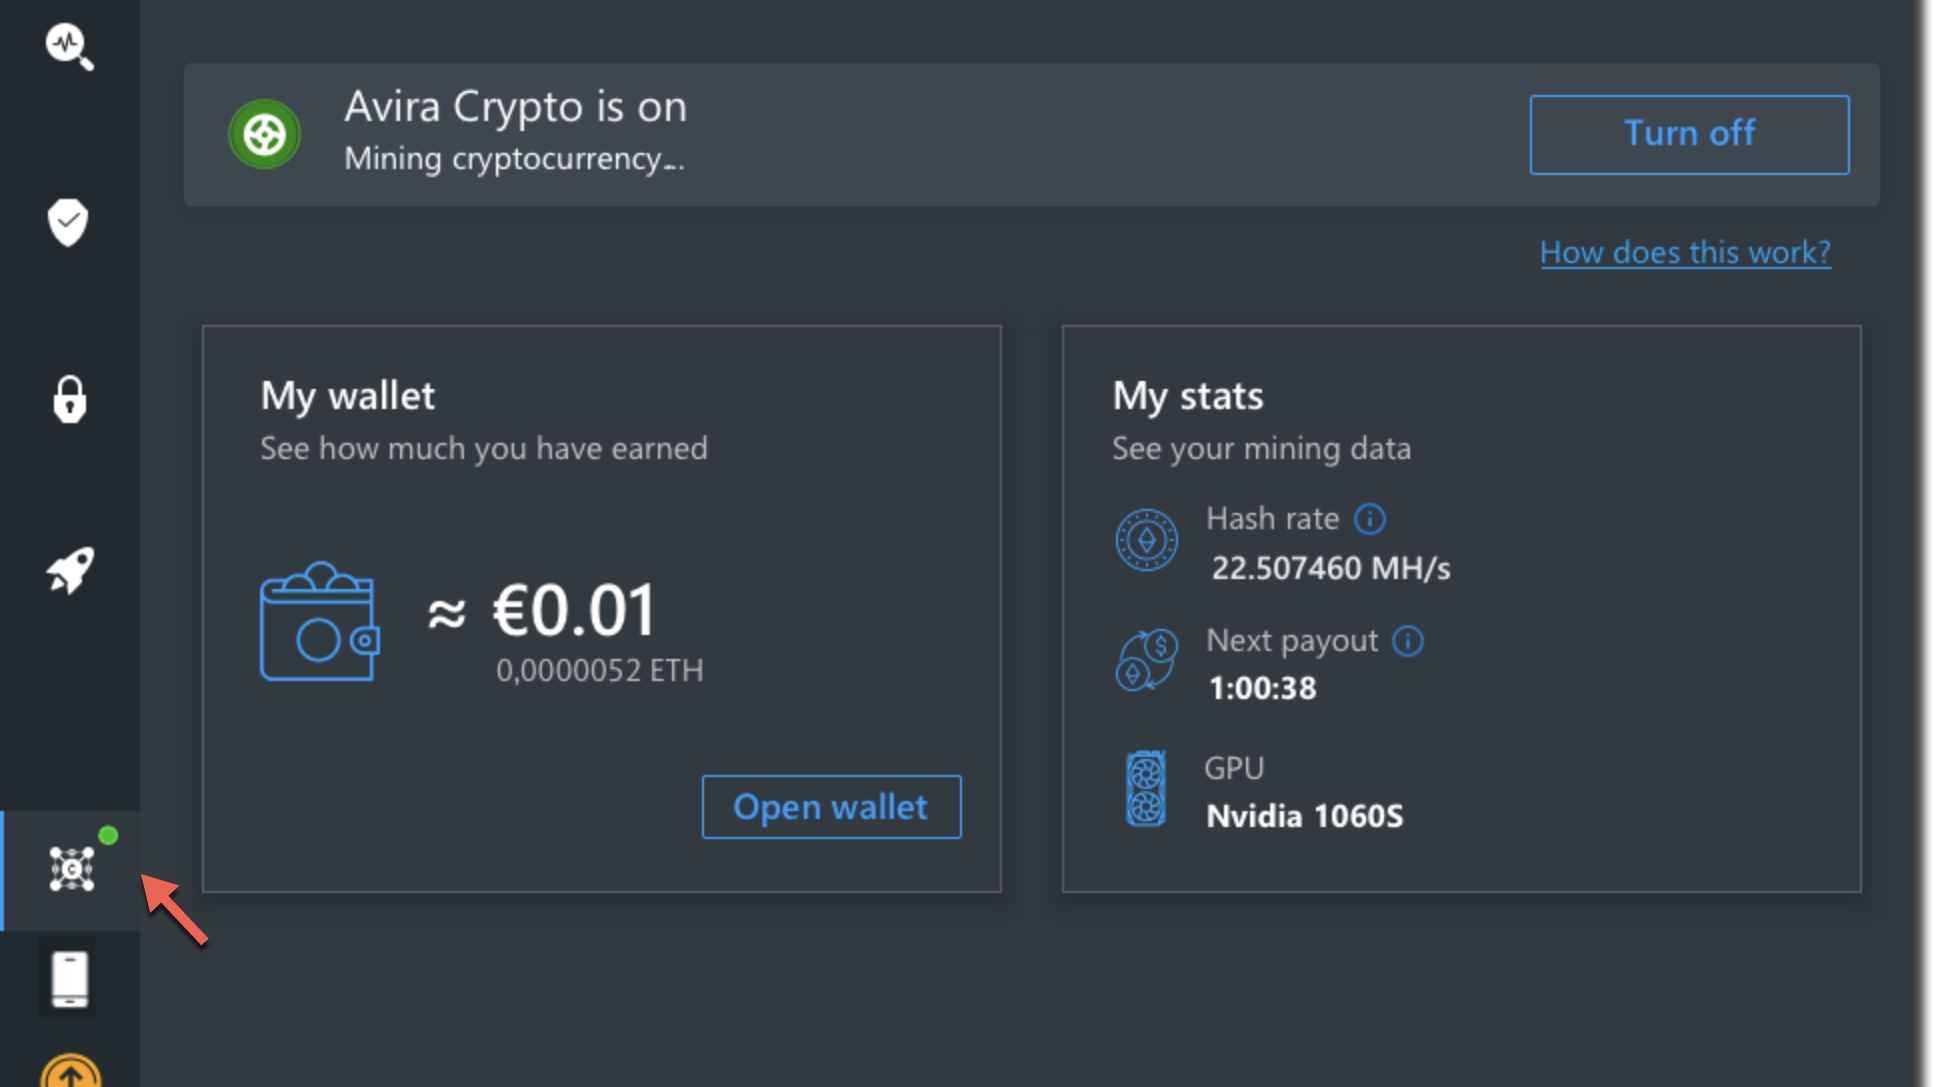1934x1087 pixels.
Task: Click the 'Hash rate' label
Action: pos(1272,518)
